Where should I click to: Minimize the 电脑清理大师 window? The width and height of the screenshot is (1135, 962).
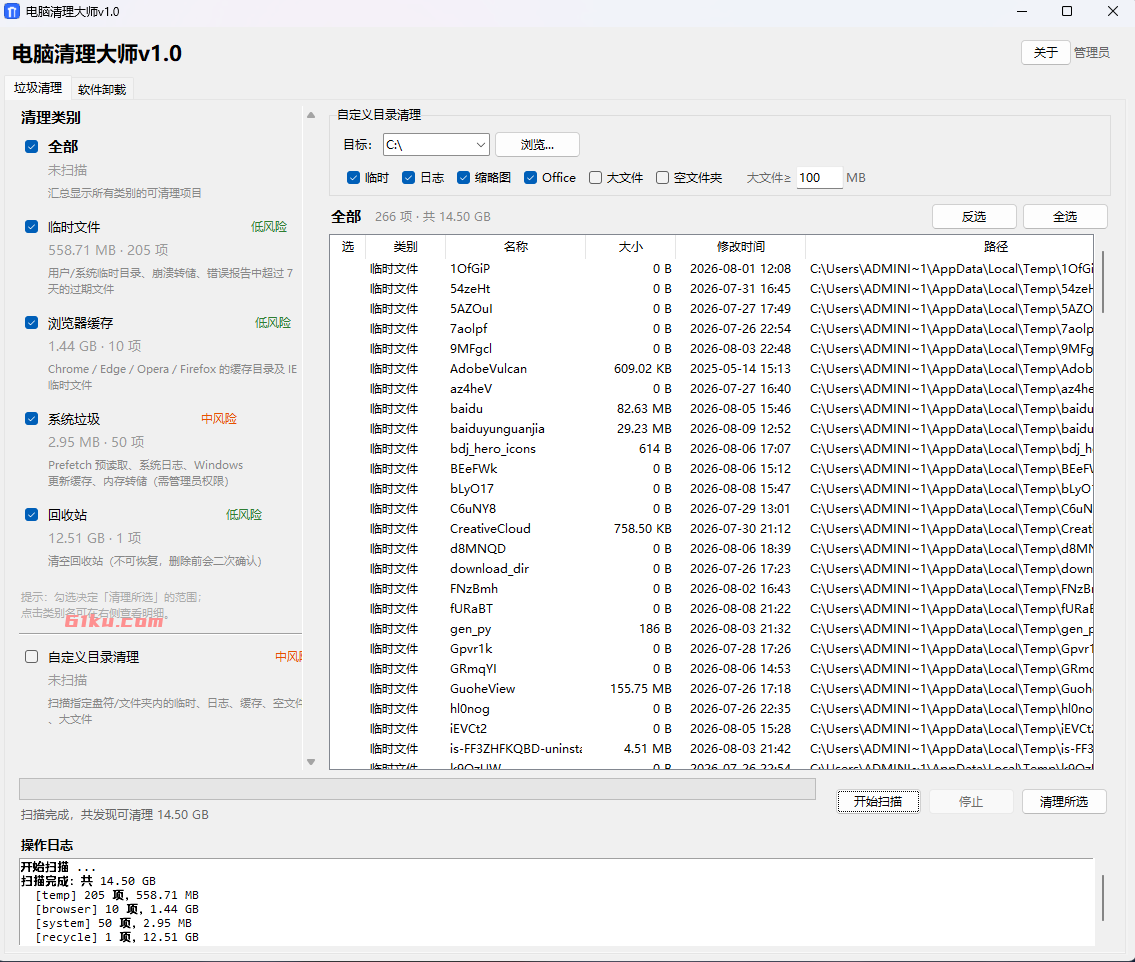pos(1022,12)
